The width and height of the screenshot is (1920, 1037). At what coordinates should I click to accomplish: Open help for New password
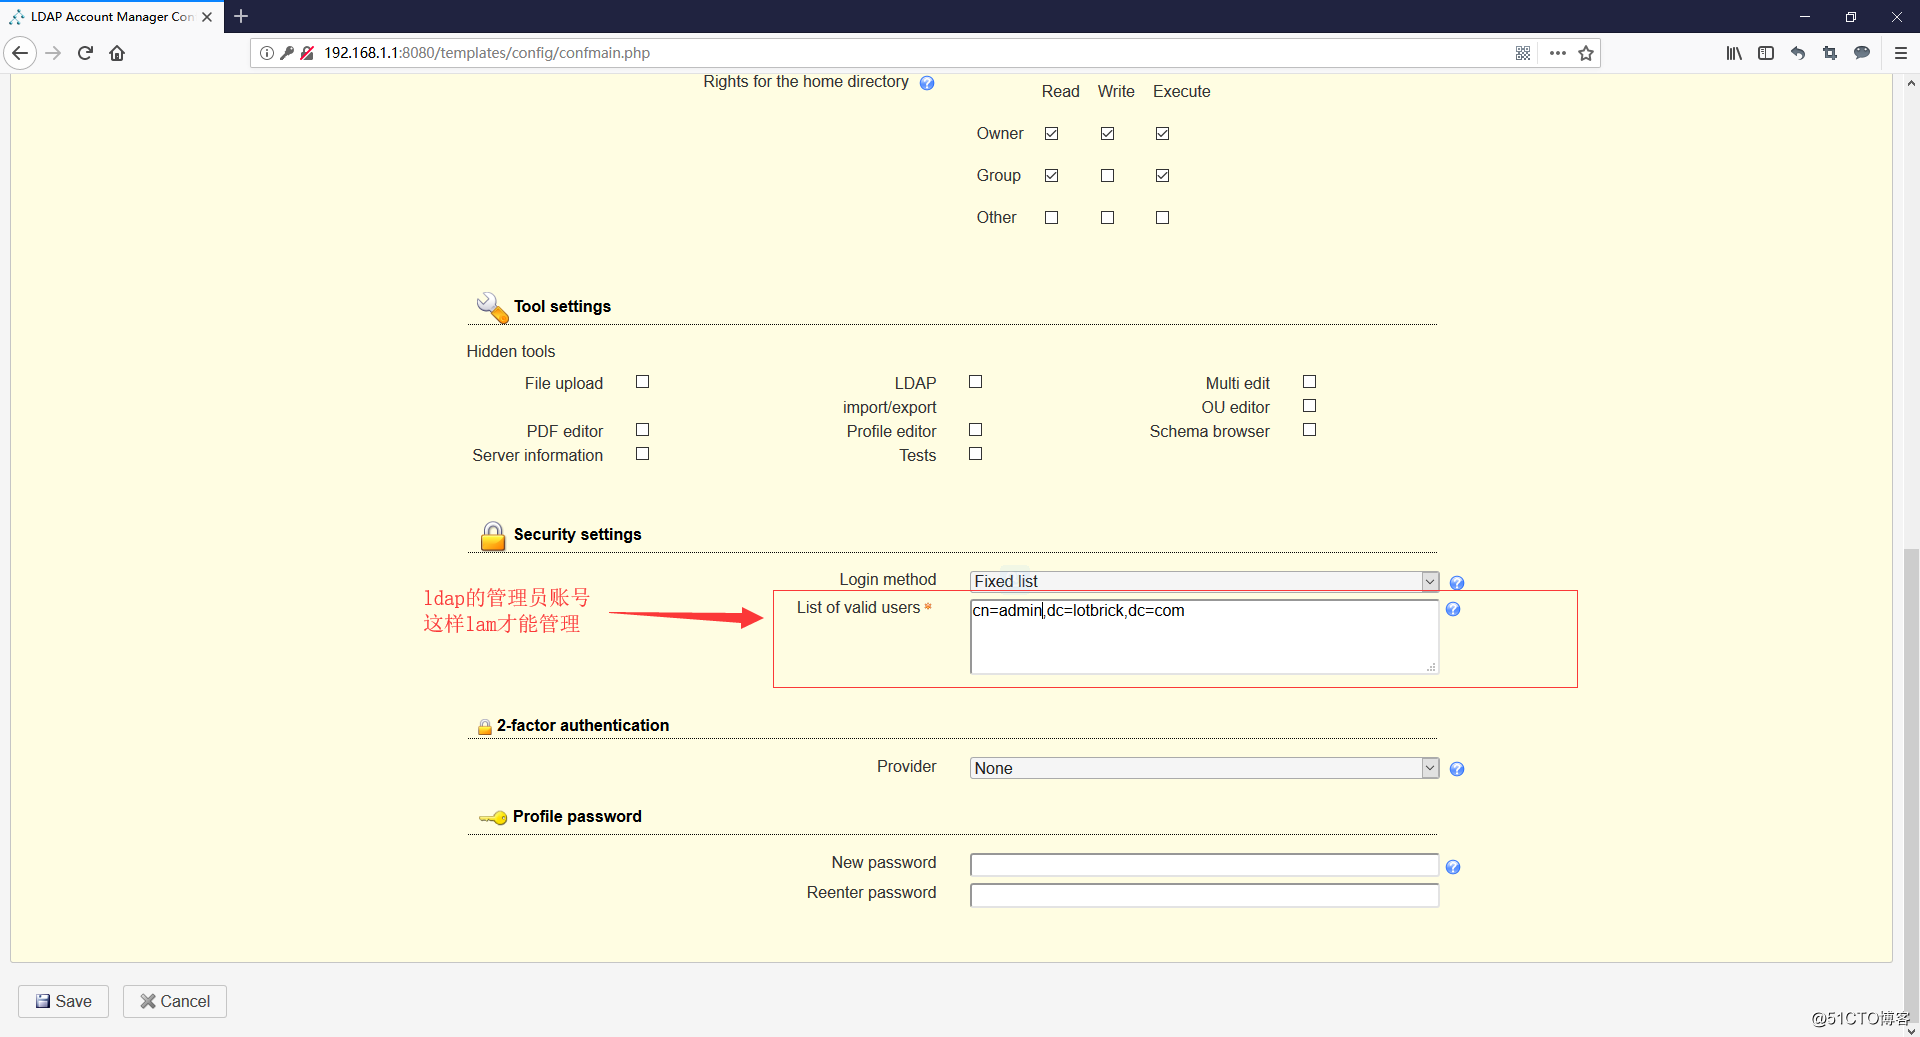pyautogui.click(x=1453, y=867)
